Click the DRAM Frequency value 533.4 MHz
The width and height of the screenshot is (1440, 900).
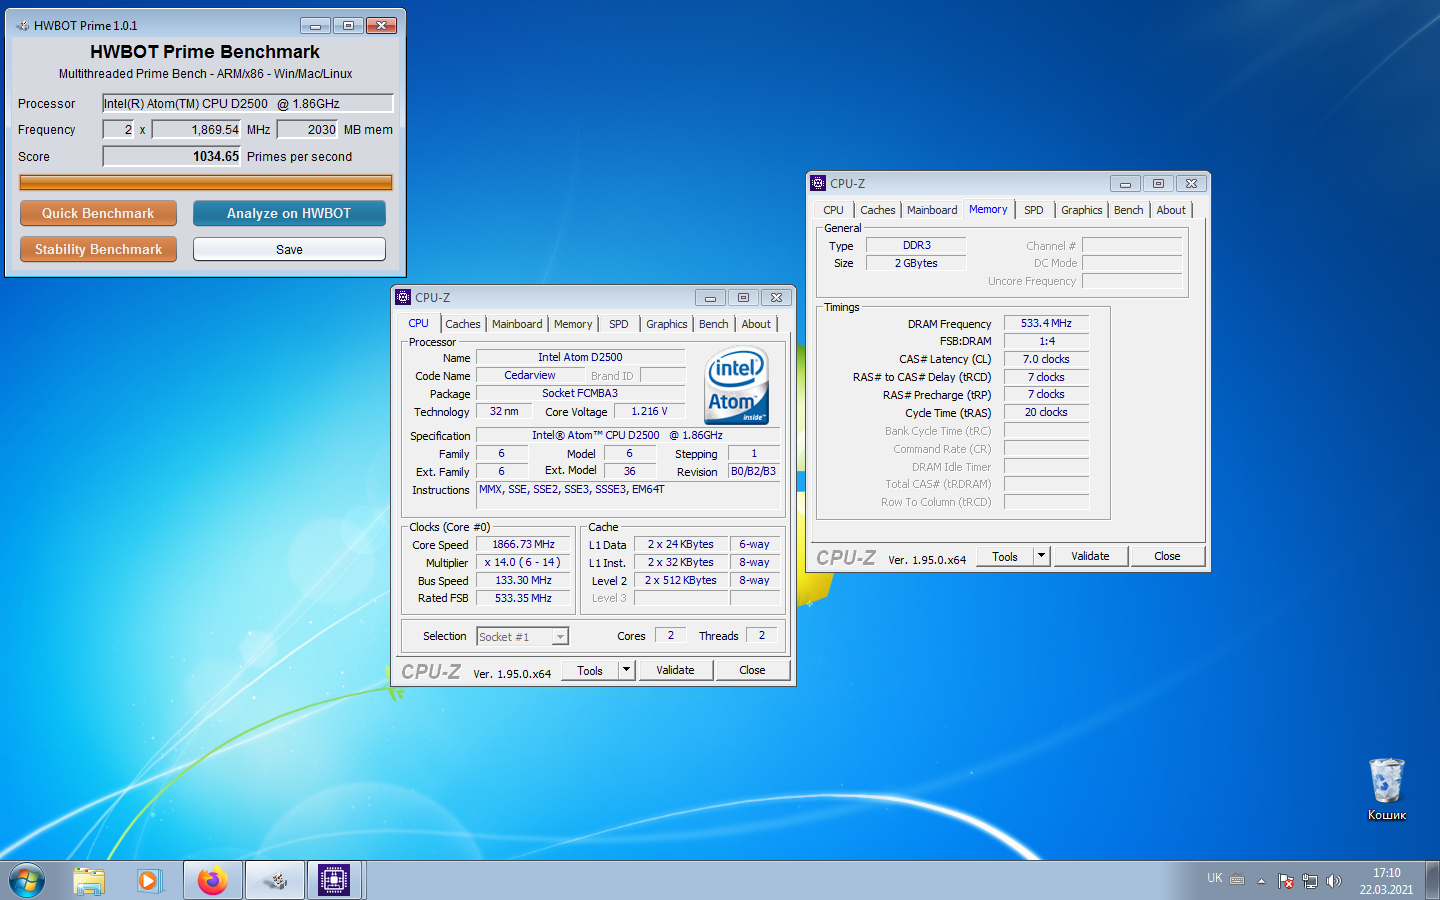[1046, 323]
